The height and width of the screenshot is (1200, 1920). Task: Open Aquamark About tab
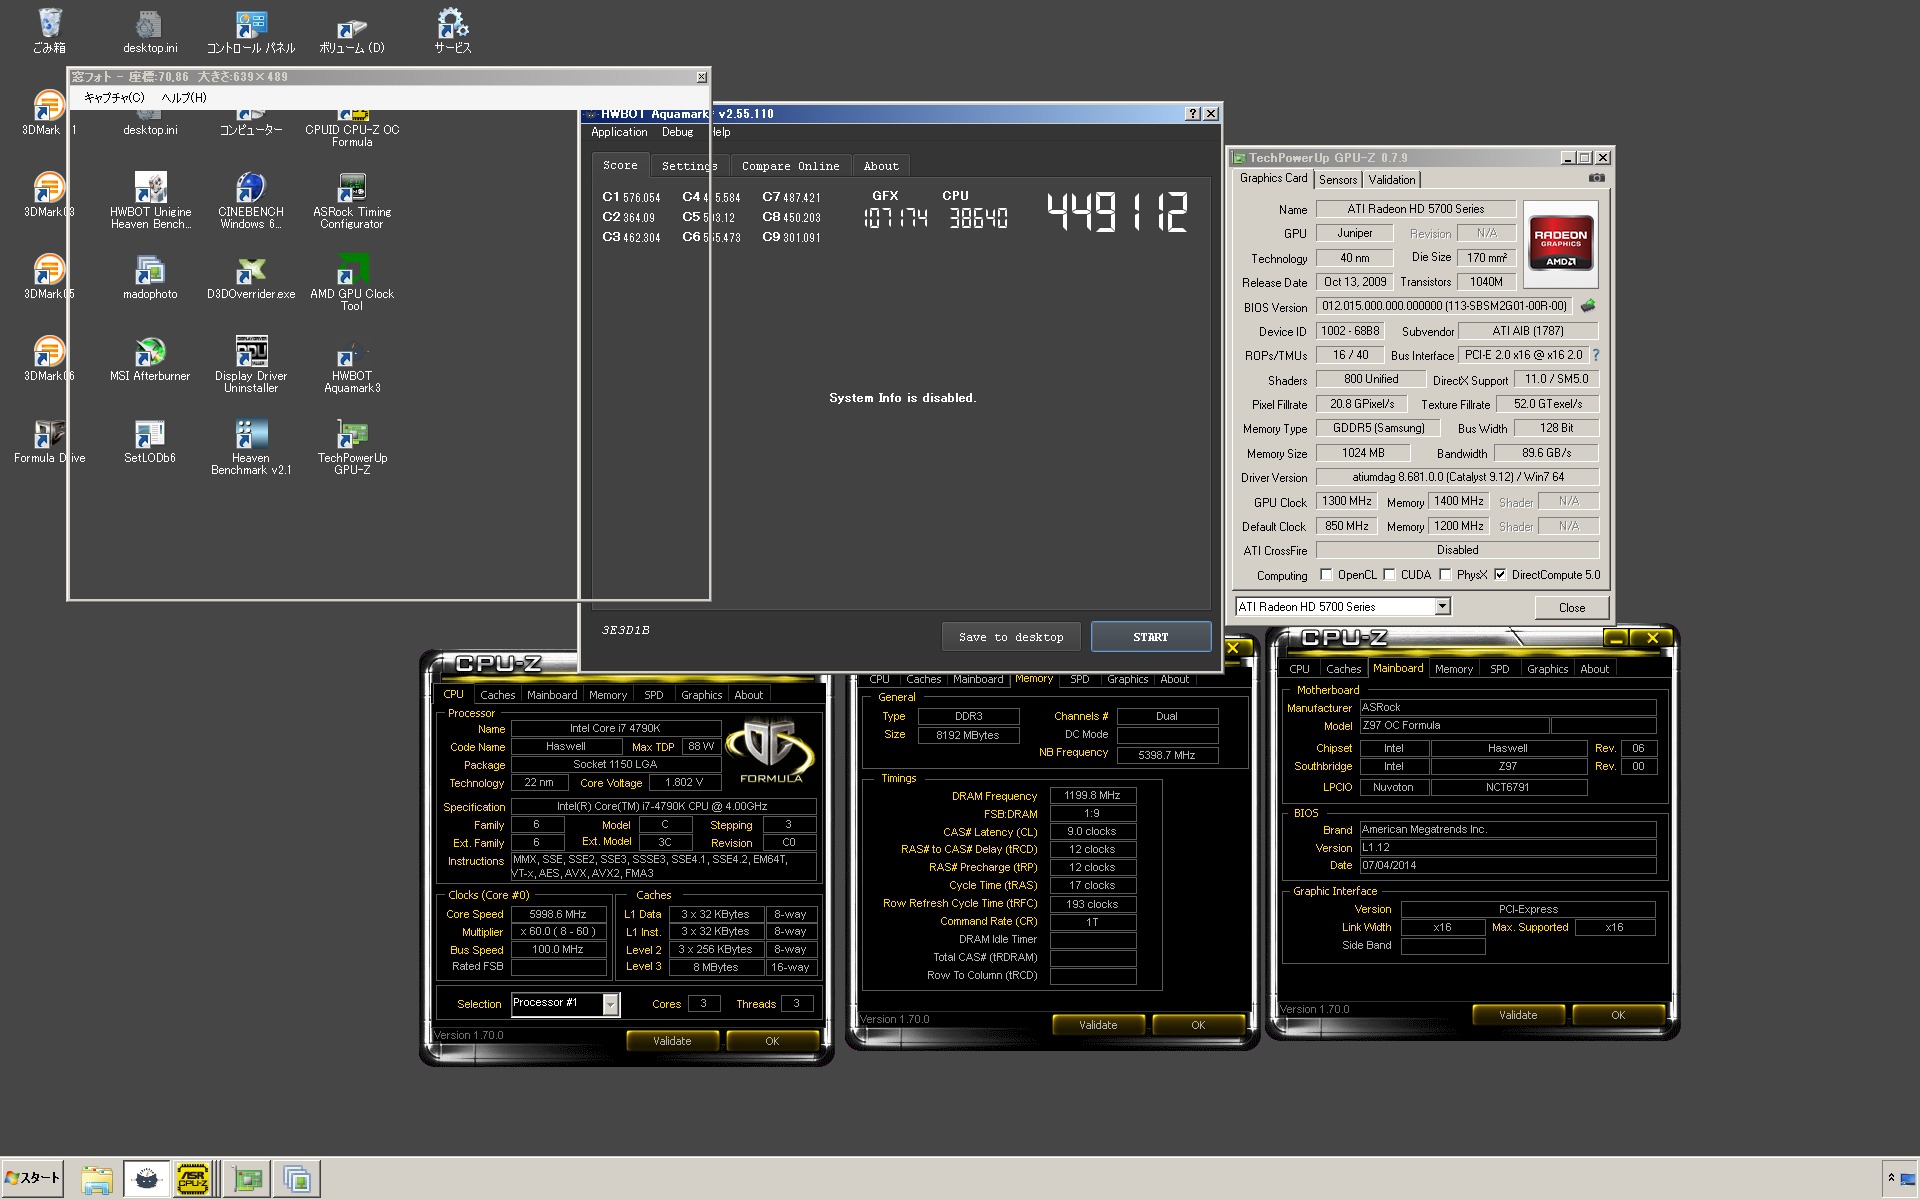(x=881, y=166)
